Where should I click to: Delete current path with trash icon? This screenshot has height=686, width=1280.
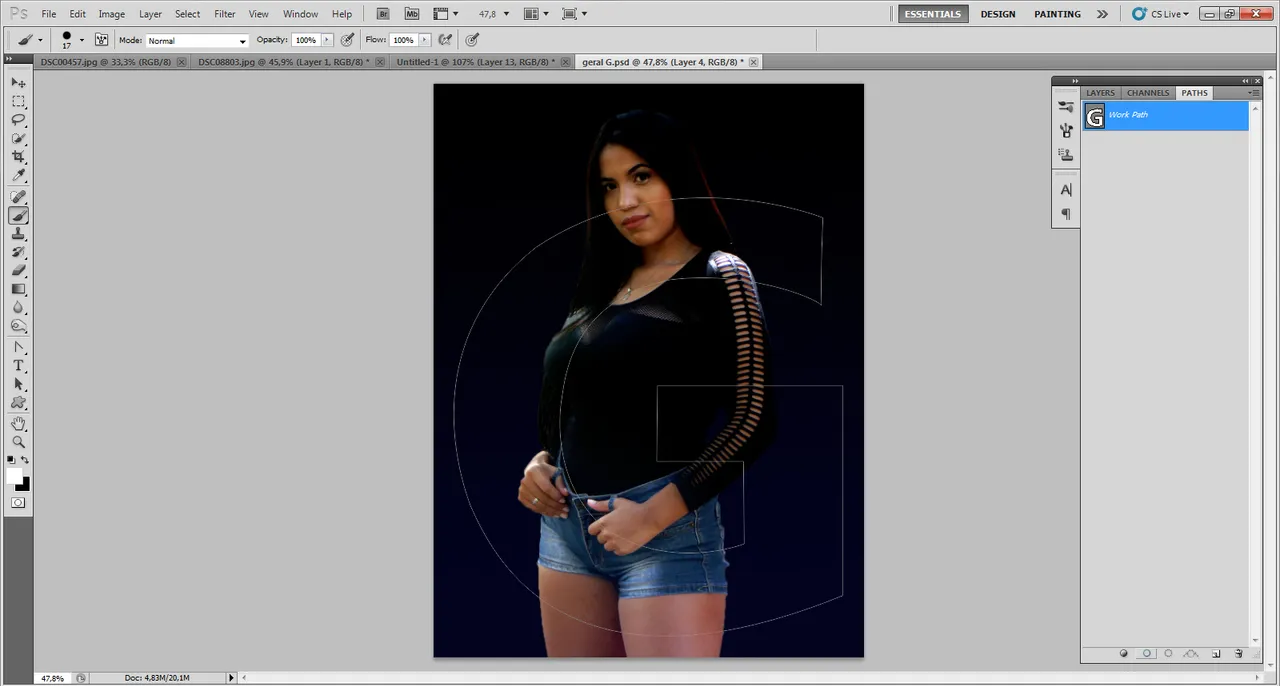(x=1238, y=654)
